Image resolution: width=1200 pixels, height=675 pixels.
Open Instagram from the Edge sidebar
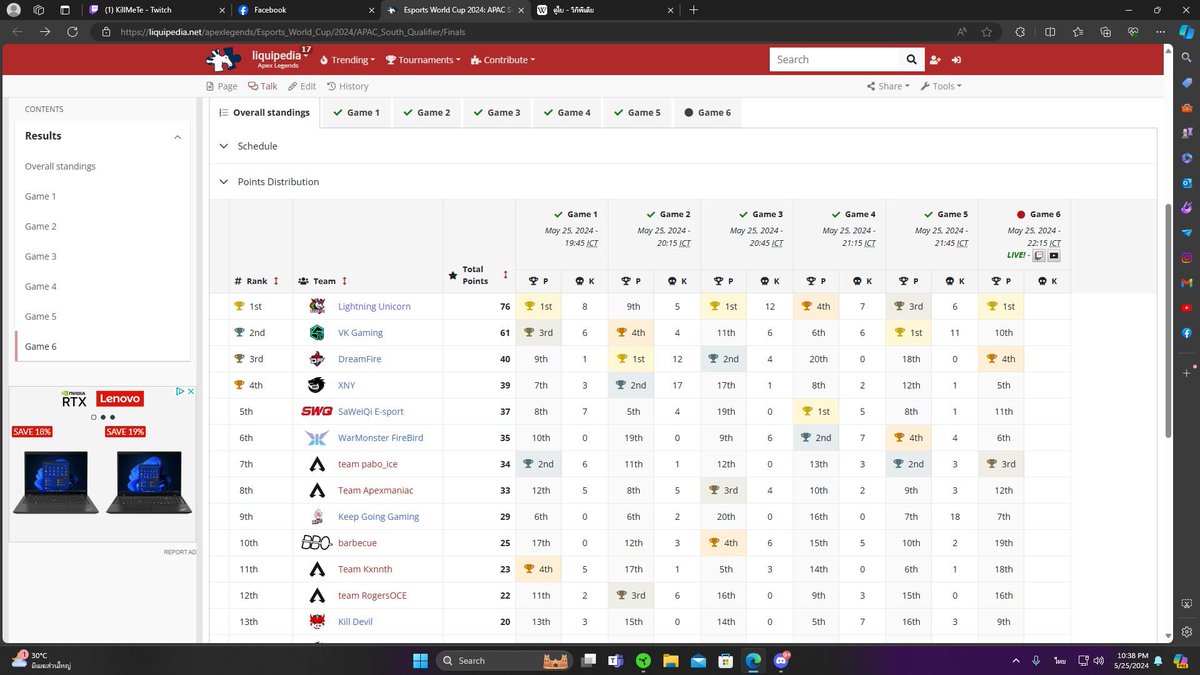click(1186, 258)
